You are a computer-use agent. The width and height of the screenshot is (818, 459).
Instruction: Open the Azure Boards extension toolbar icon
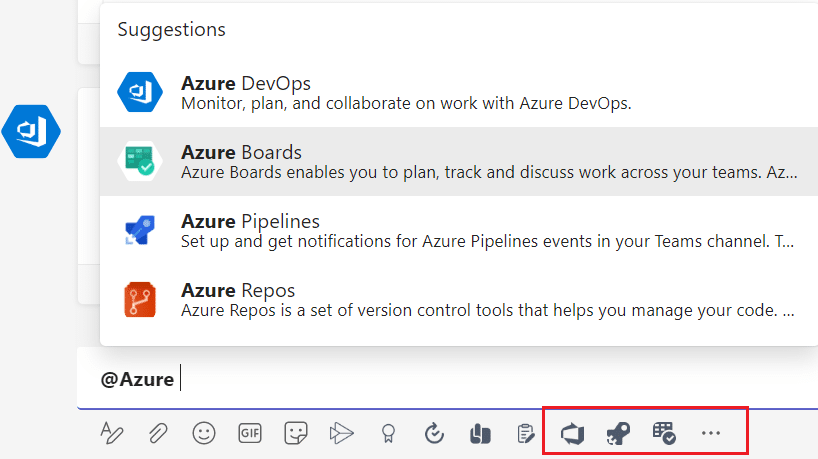click(664, 433)
